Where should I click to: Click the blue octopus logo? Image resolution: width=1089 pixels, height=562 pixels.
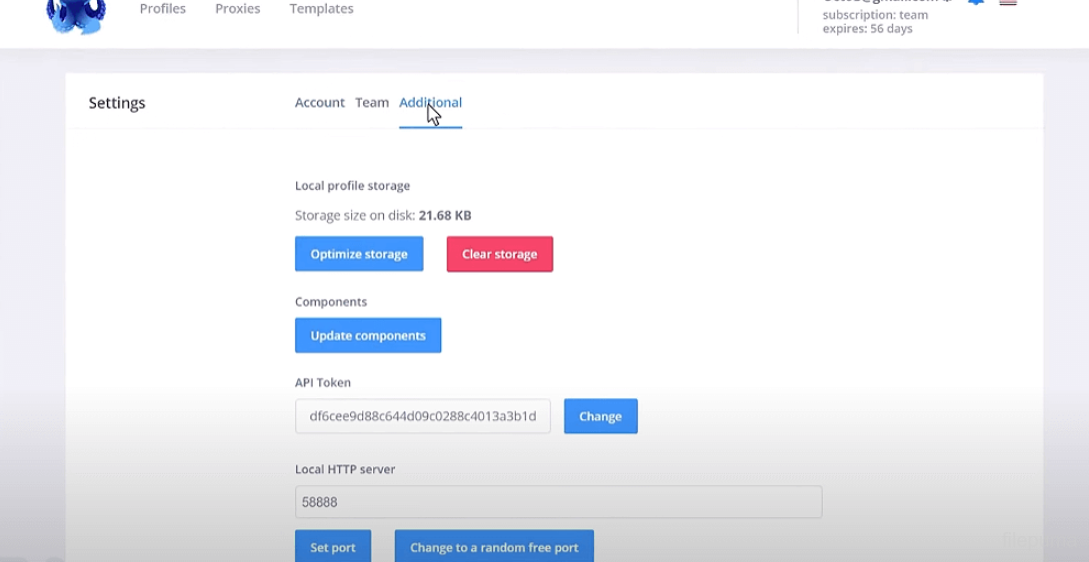coord(76,15)
